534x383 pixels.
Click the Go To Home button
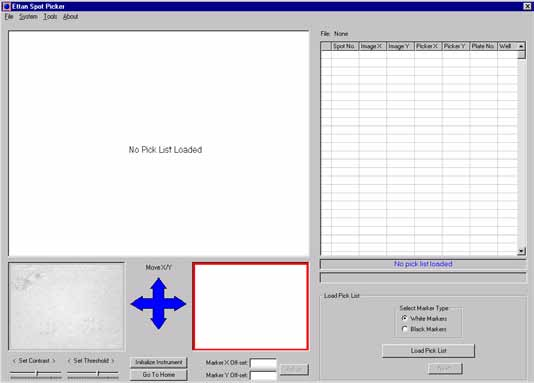click(159, 374)
